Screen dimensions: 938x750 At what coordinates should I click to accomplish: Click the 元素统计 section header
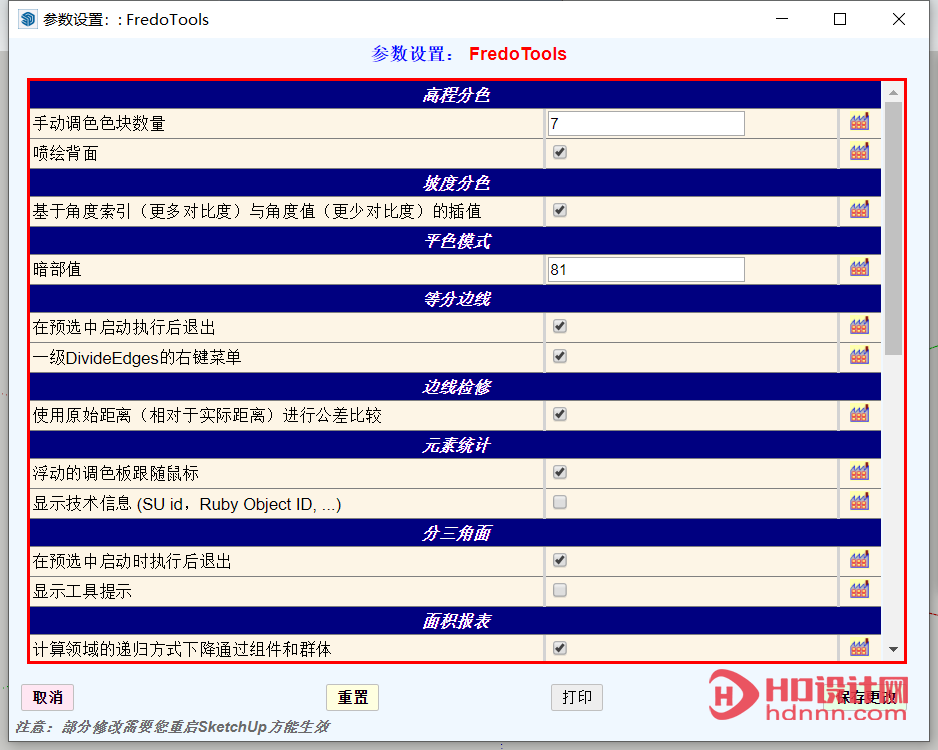click(x=455, y=444)
